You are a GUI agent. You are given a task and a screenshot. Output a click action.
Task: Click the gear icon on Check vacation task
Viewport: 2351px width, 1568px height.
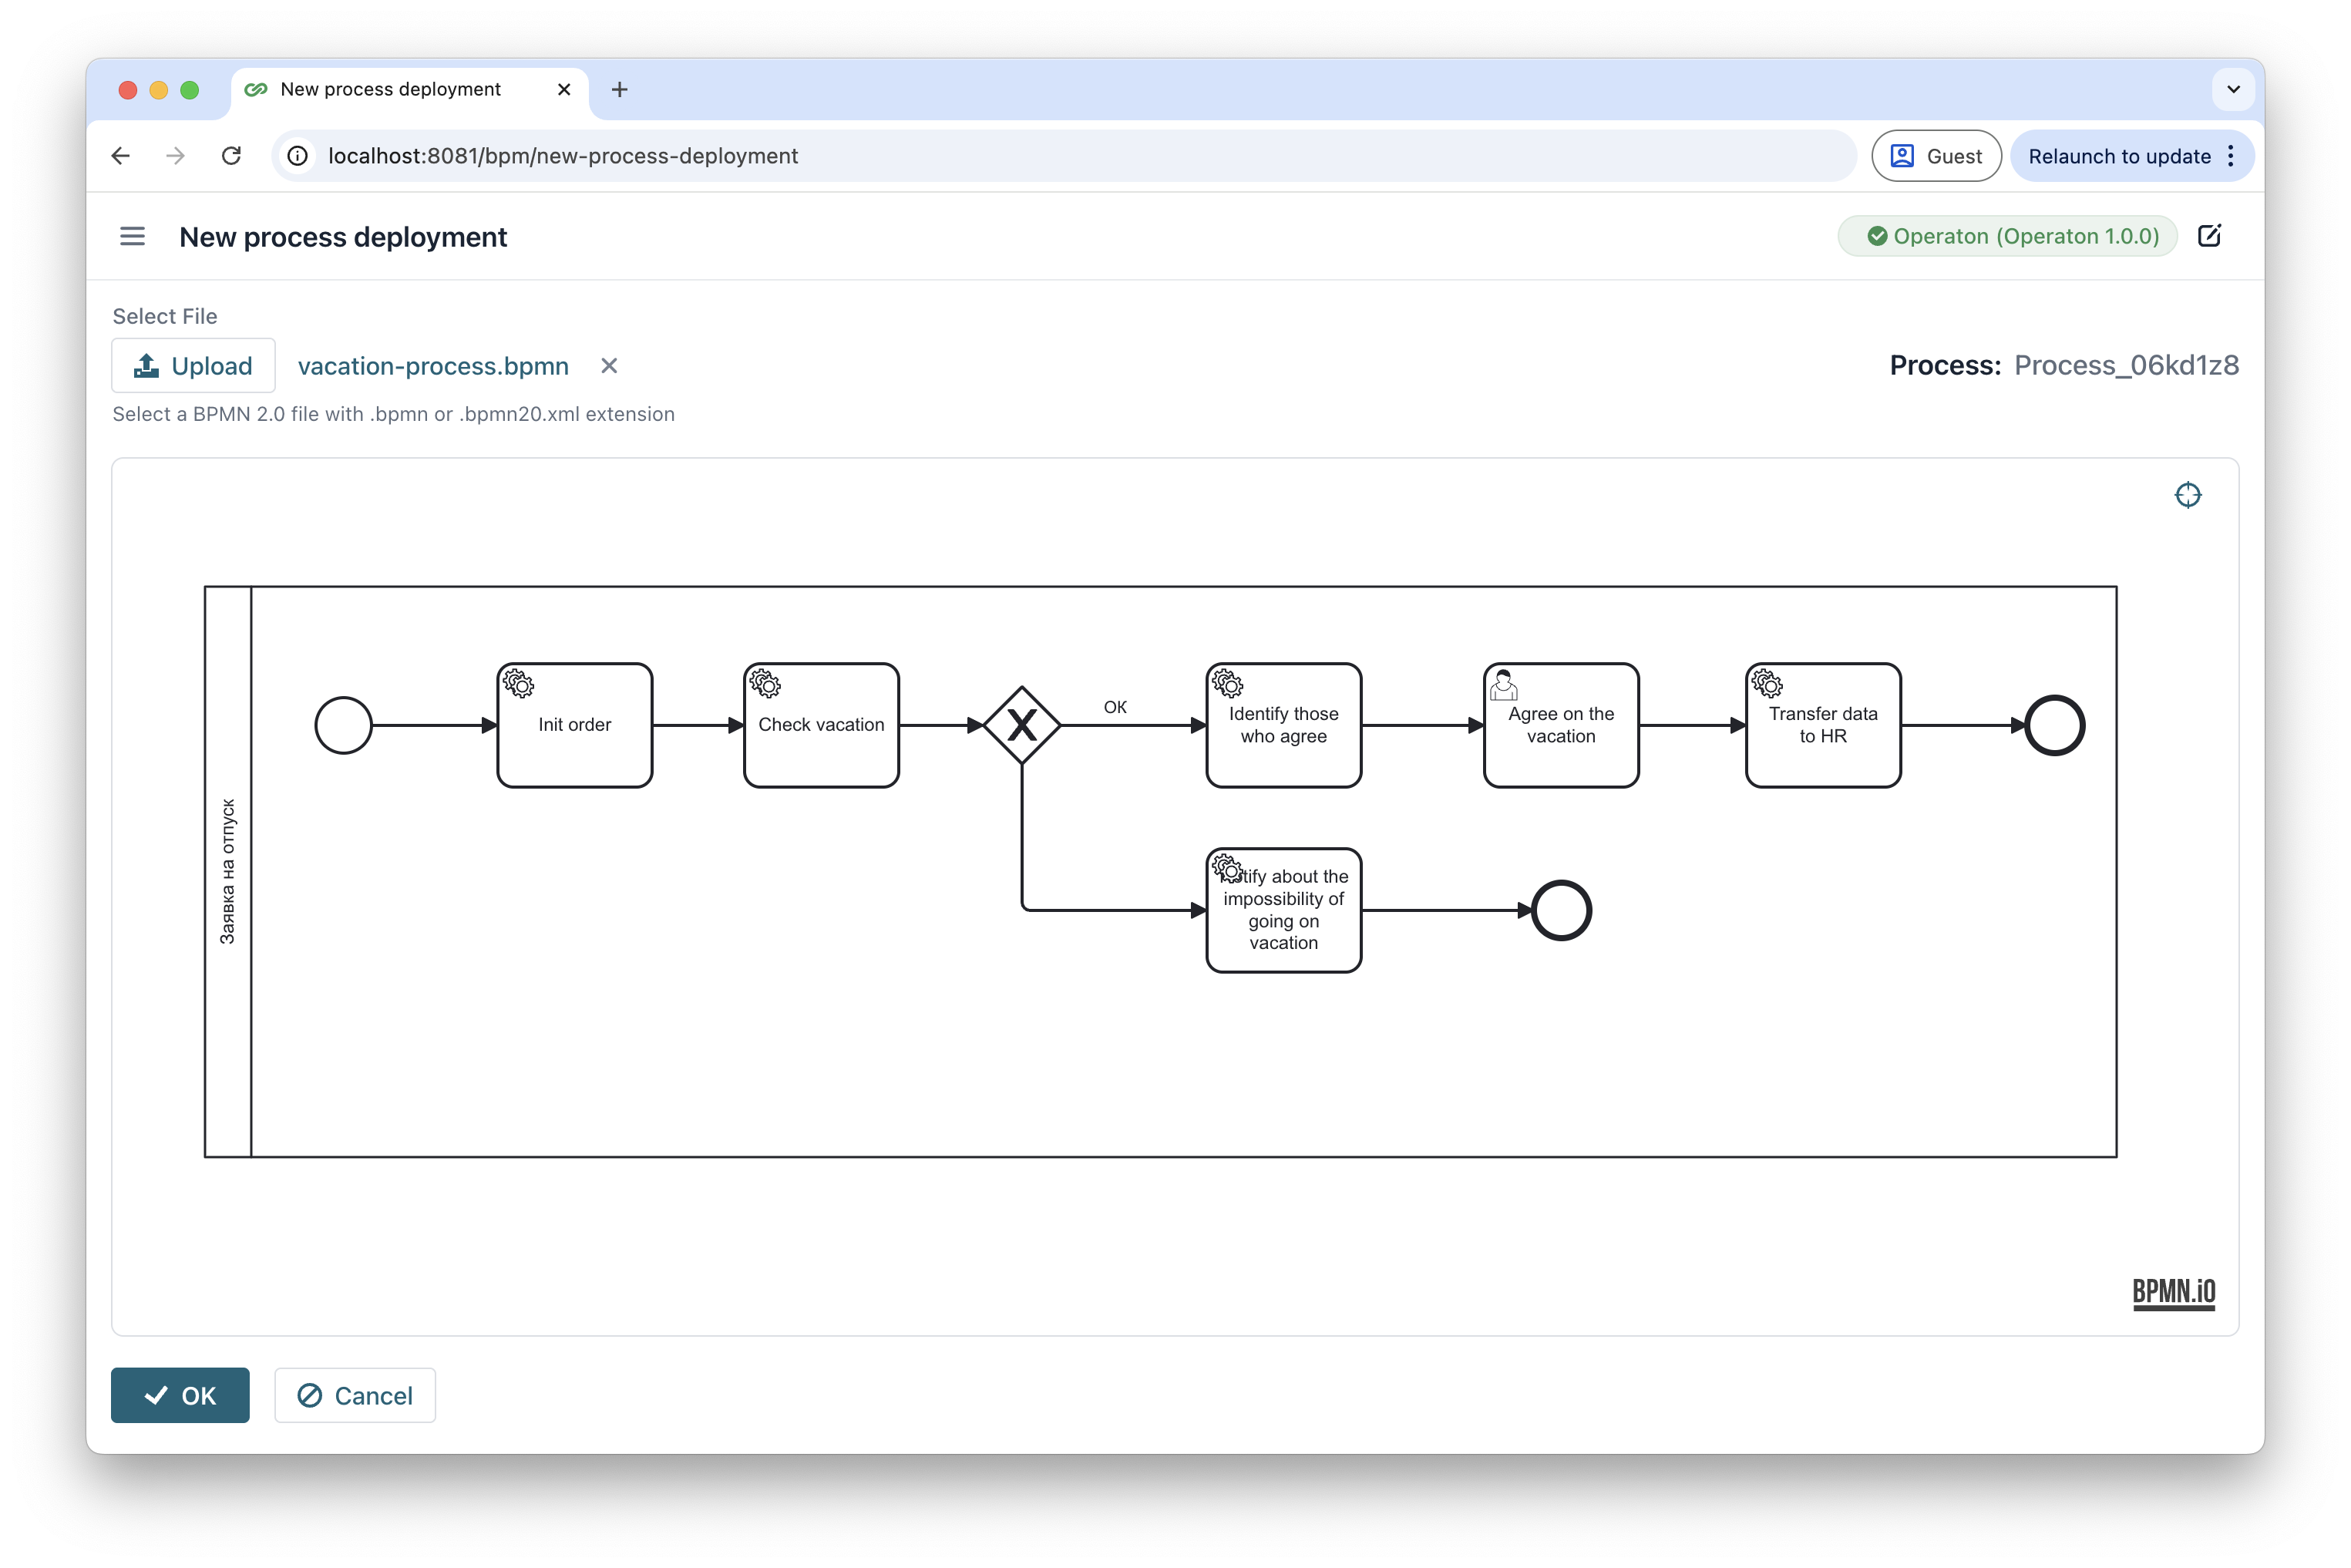coord(765,683)
